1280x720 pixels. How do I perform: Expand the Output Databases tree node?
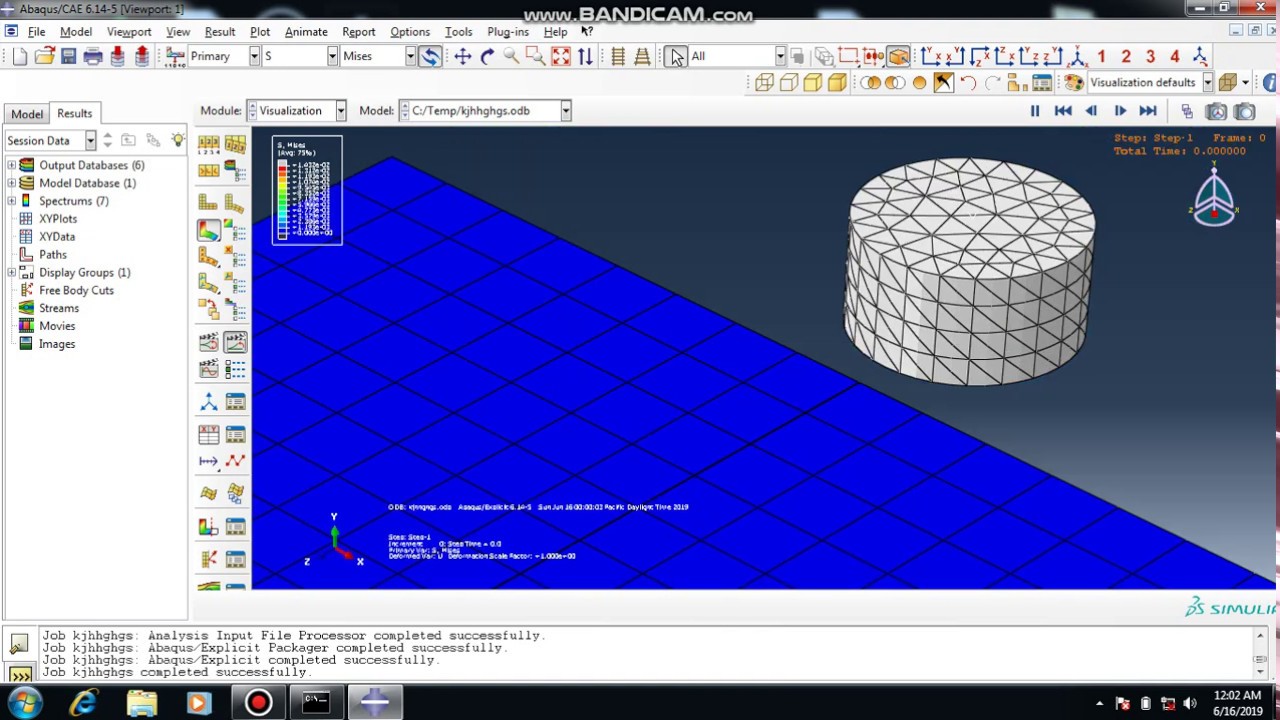tap(11, 165)
